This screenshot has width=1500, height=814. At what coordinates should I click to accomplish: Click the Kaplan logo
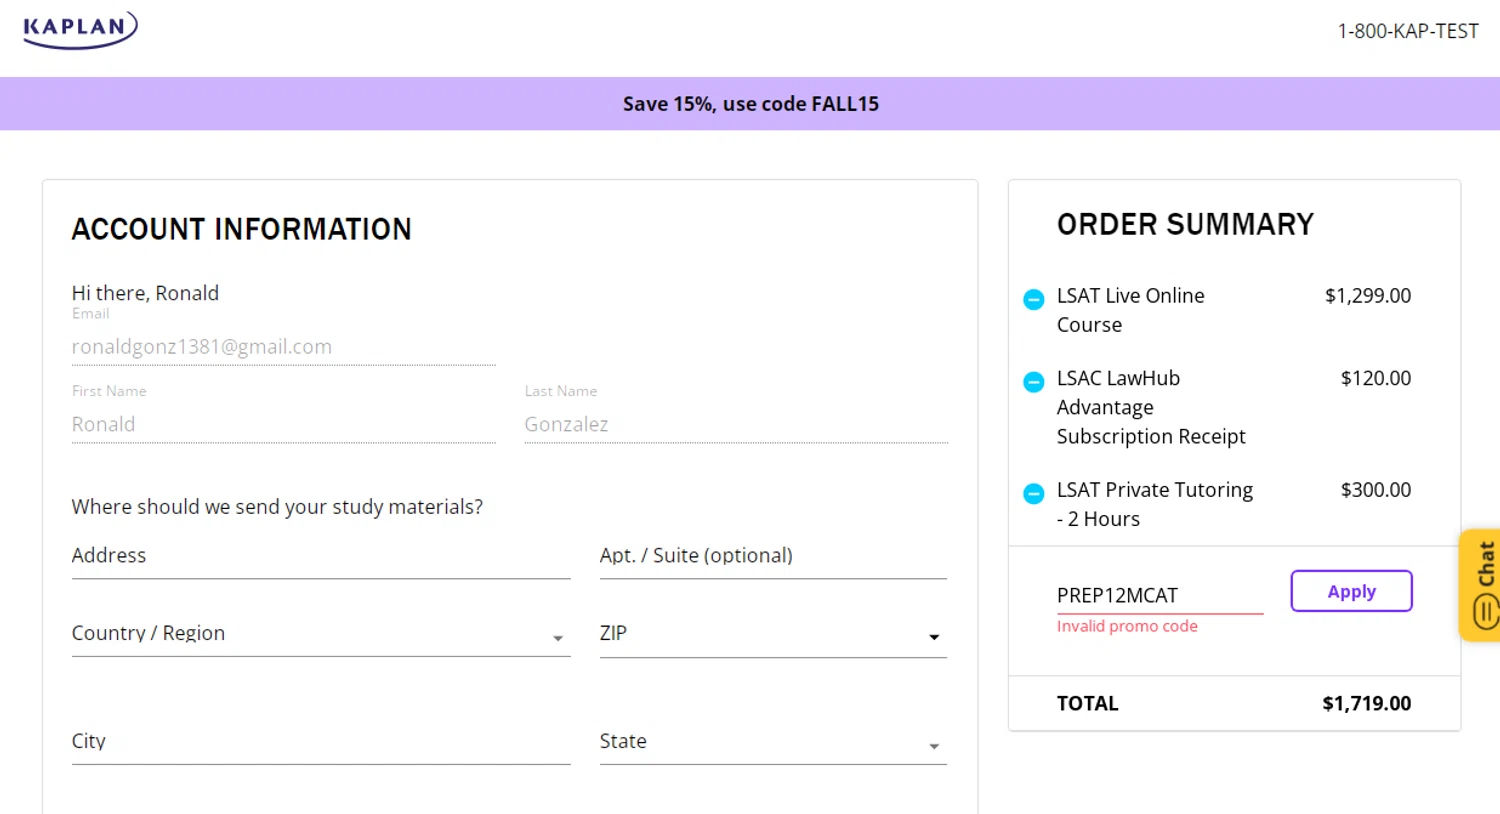coord(80,29)
